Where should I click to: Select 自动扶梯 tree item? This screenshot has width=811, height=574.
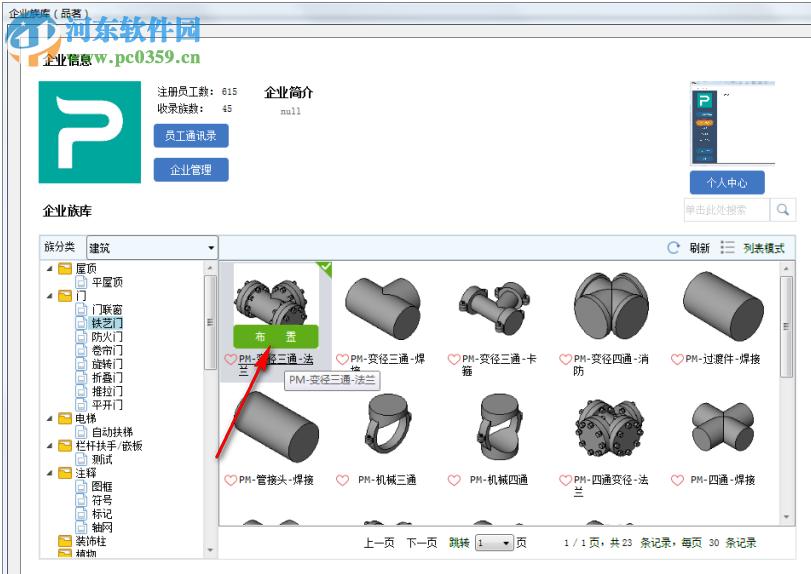pyautogui.click(x=112, y=432)
